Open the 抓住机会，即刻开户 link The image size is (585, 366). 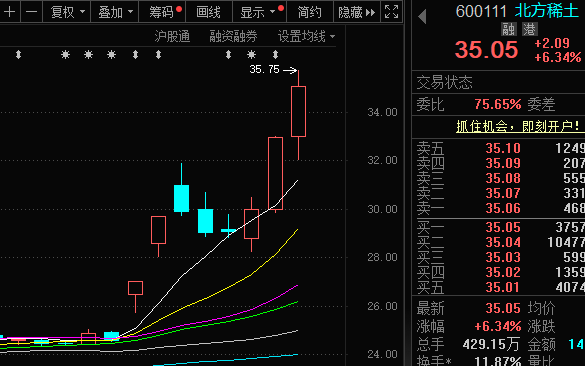[518, 126]
